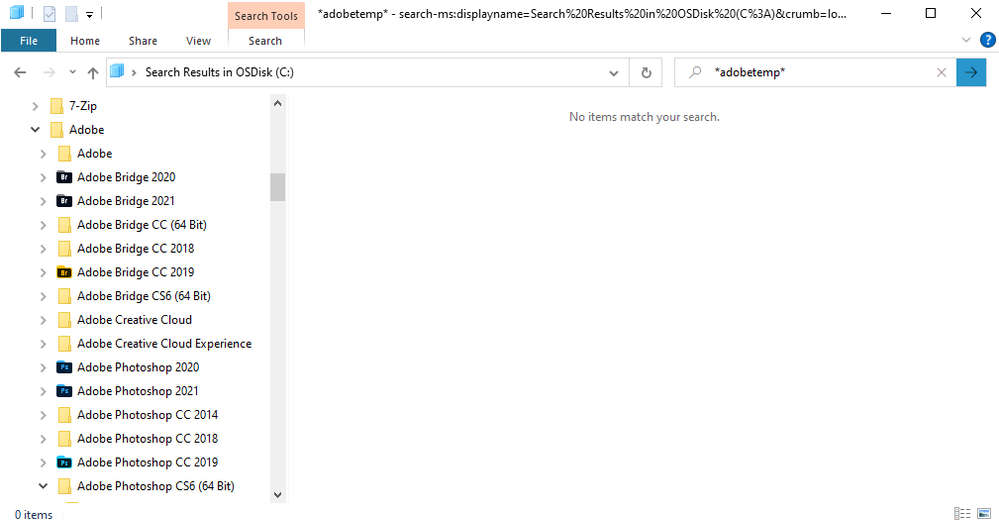999x523 pixels.
Task: Select the Adobe Photoshop 2020 Ps icon
Action: pyautogui.click(x=64, y=367)
